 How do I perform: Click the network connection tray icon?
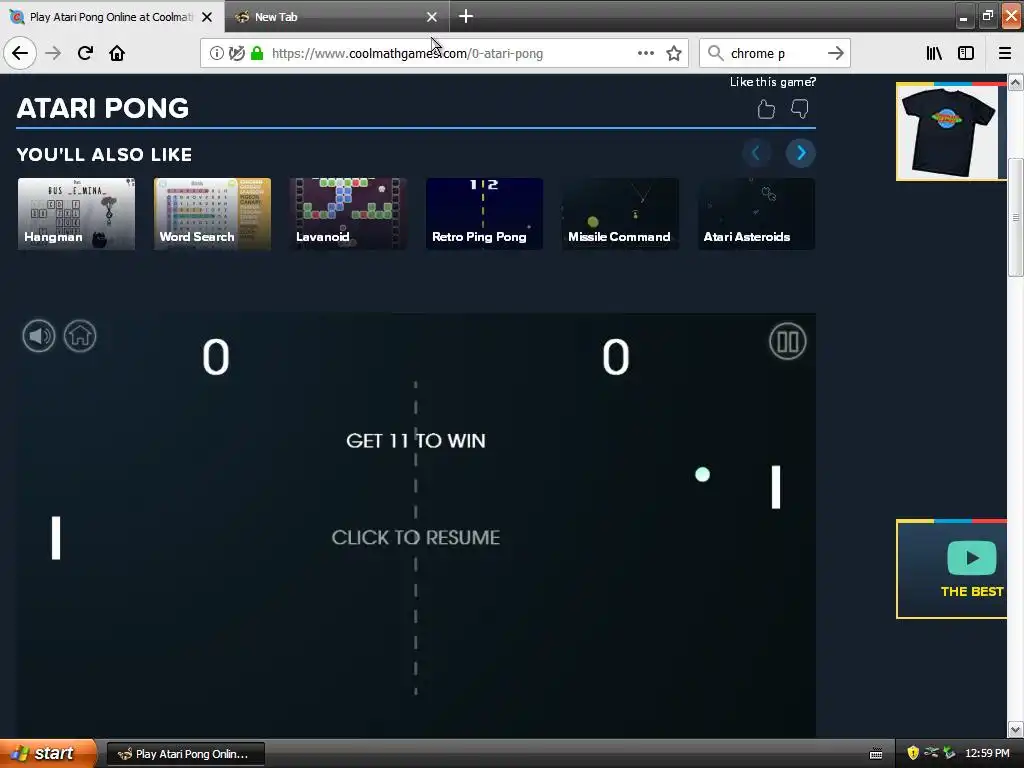point(931,753)
